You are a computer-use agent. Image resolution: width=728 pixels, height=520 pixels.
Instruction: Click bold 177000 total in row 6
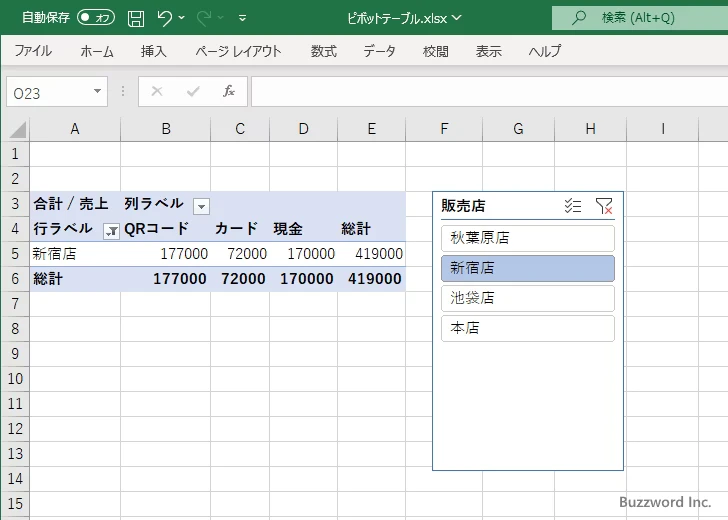click(166, 279)
